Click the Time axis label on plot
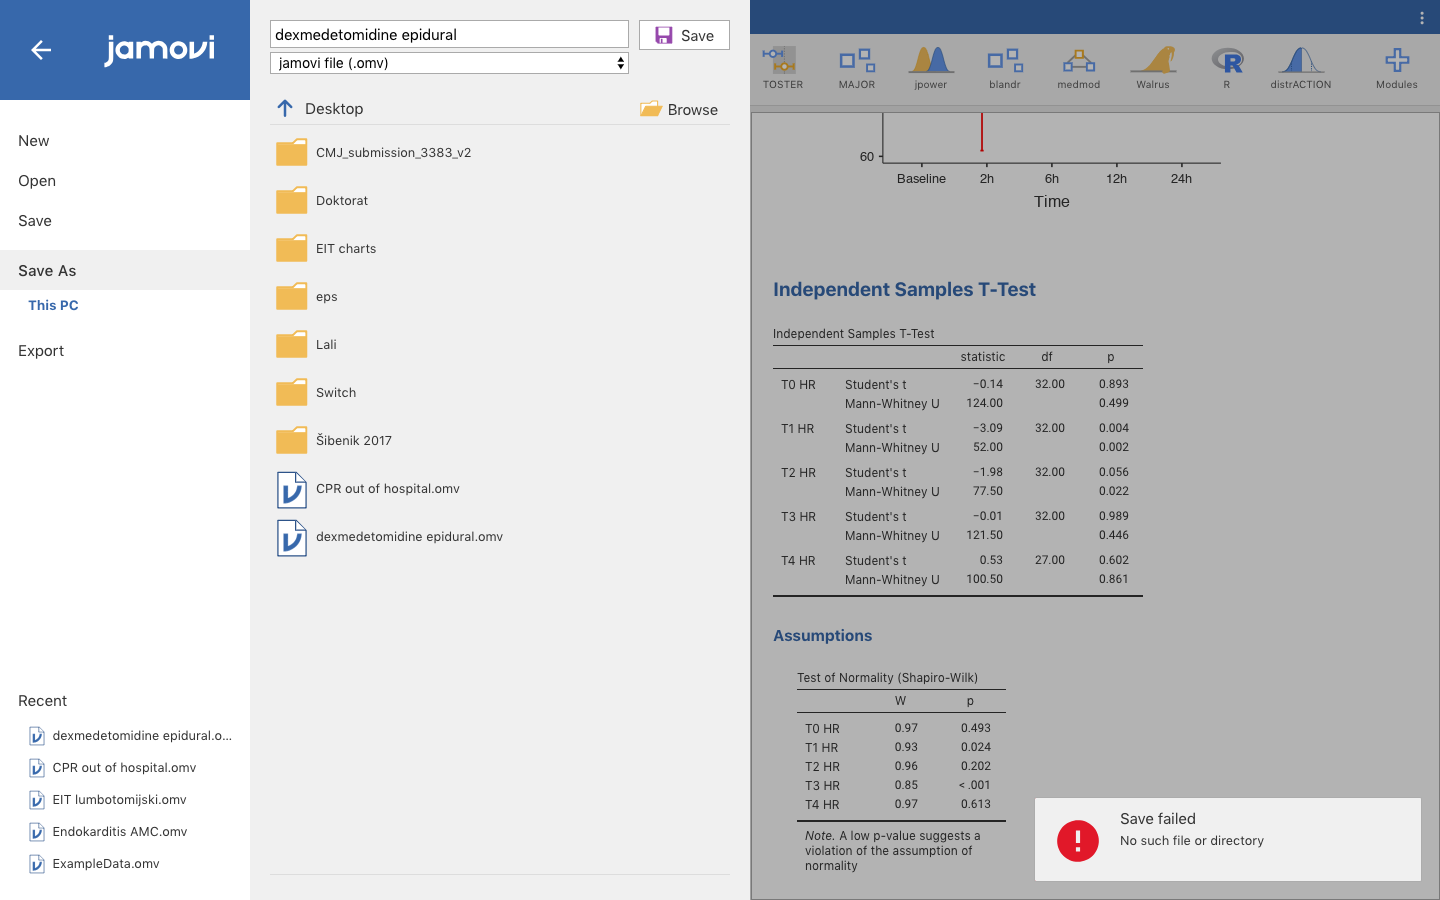This screenshot has width=1440, height=900. [x=1052, y=202]
